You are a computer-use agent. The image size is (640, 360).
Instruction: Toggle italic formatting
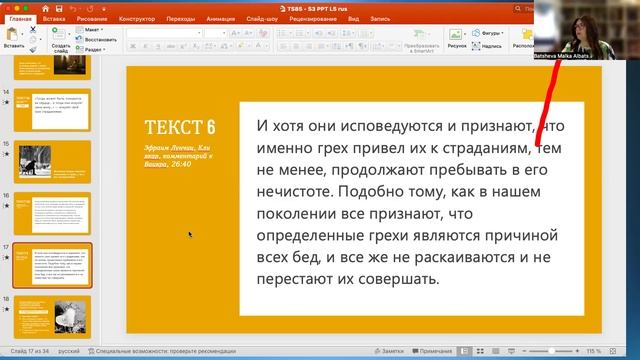point(145,47)
